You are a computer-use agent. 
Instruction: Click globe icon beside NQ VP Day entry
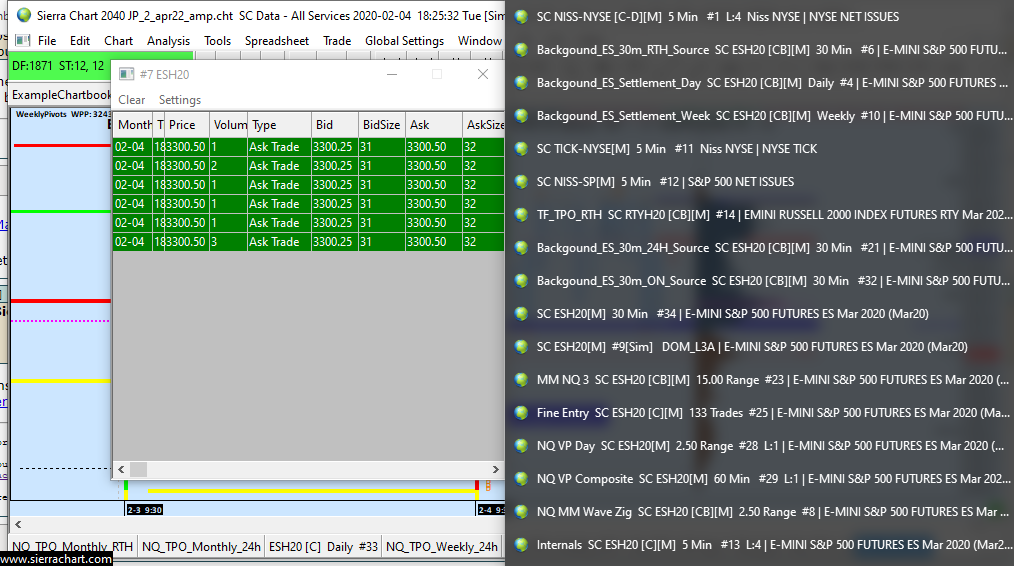(521, 446)
